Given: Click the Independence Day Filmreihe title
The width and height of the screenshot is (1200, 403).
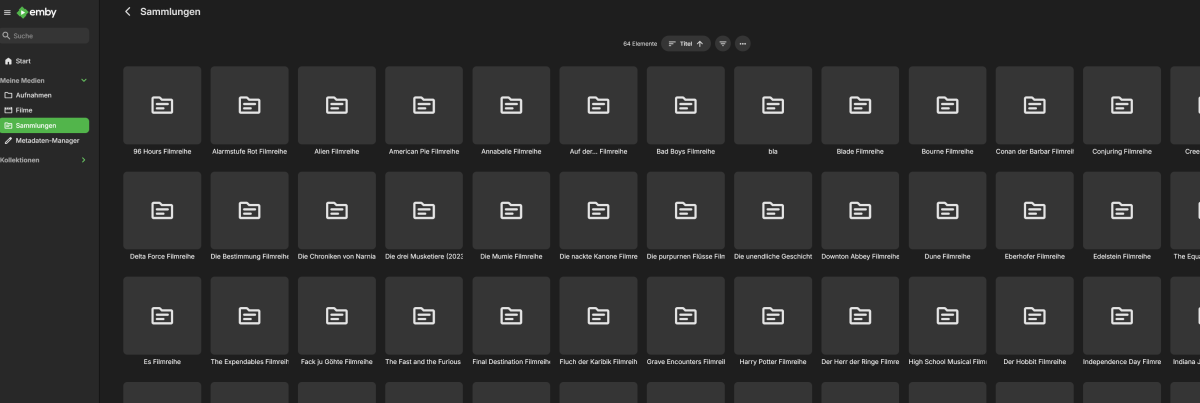Looking at the screenshot, I should tap(1122, 362).
